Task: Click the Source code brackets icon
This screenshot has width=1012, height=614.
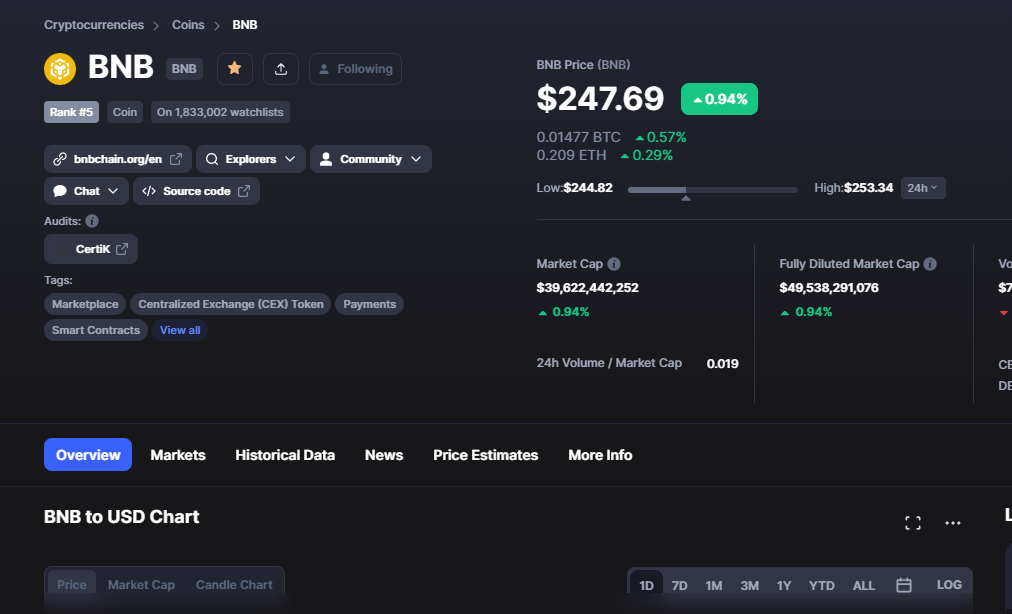Action: (149, 191)
